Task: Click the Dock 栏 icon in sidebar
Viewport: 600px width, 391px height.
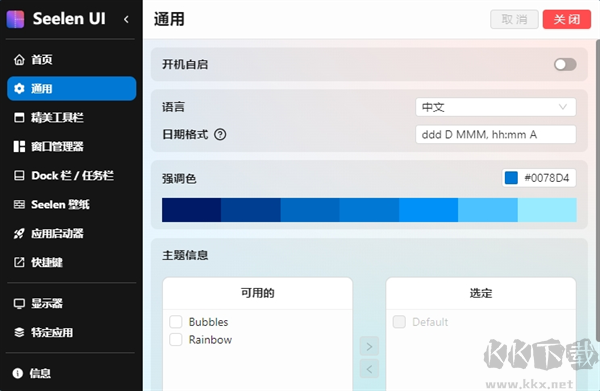Action: (x=19, y=176)
